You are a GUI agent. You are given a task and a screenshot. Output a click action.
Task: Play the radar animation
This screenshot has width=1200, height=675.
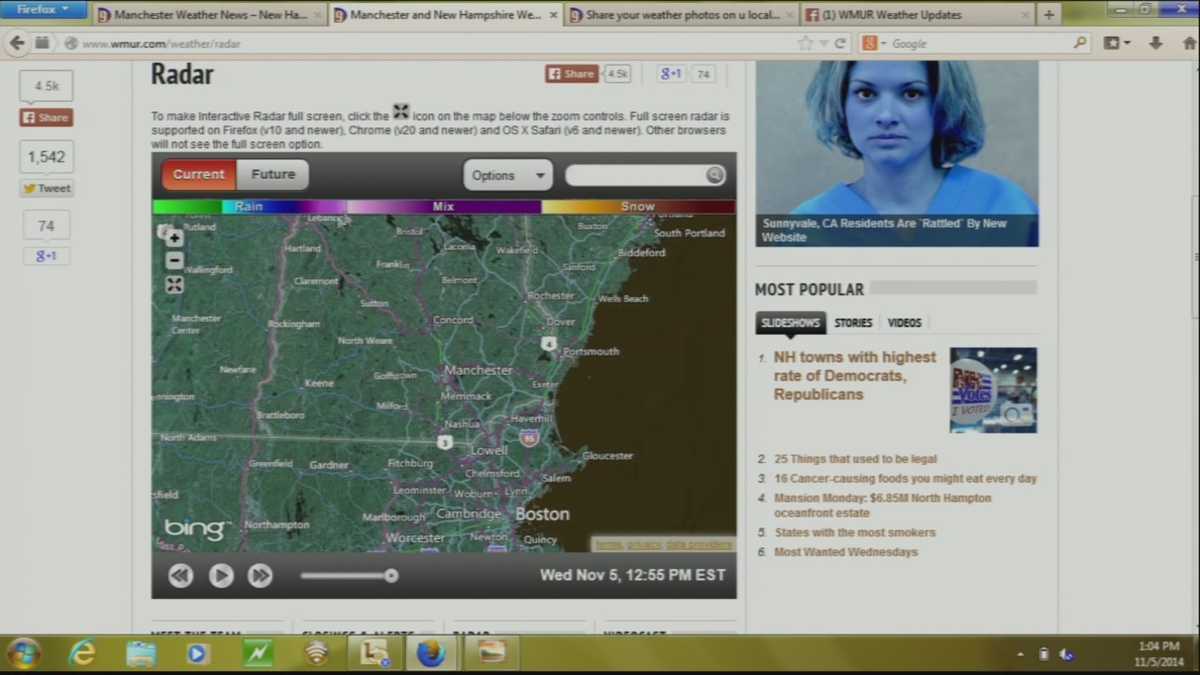221,575
